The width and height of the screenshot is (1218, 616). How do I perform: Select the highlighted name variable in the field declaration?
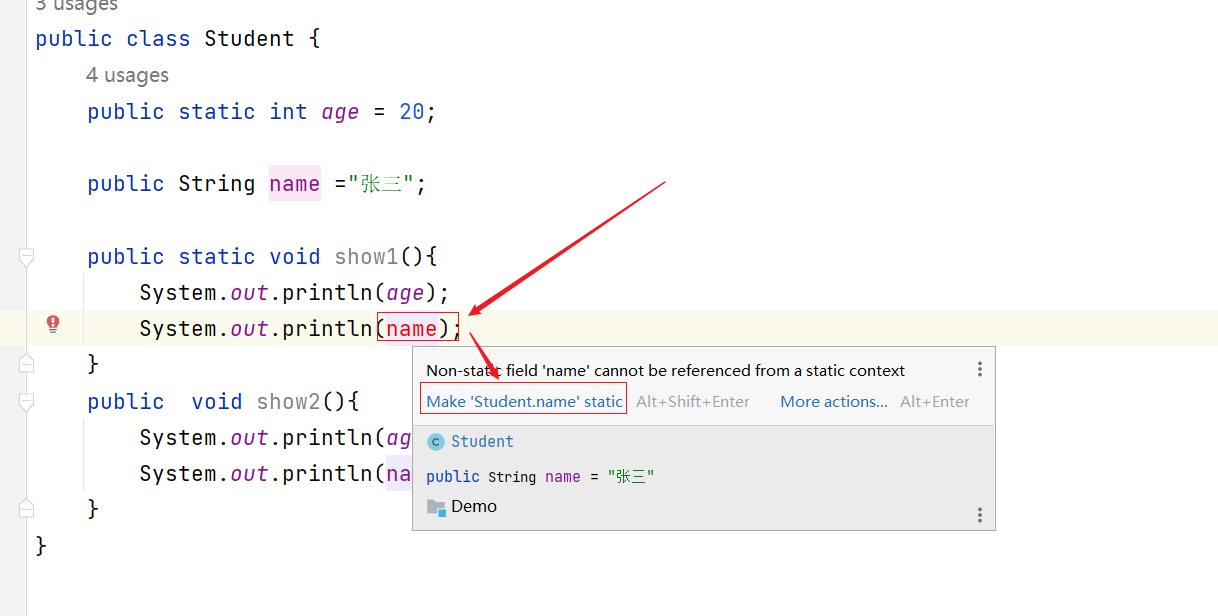pyautogui.click(x=294, y=183)
